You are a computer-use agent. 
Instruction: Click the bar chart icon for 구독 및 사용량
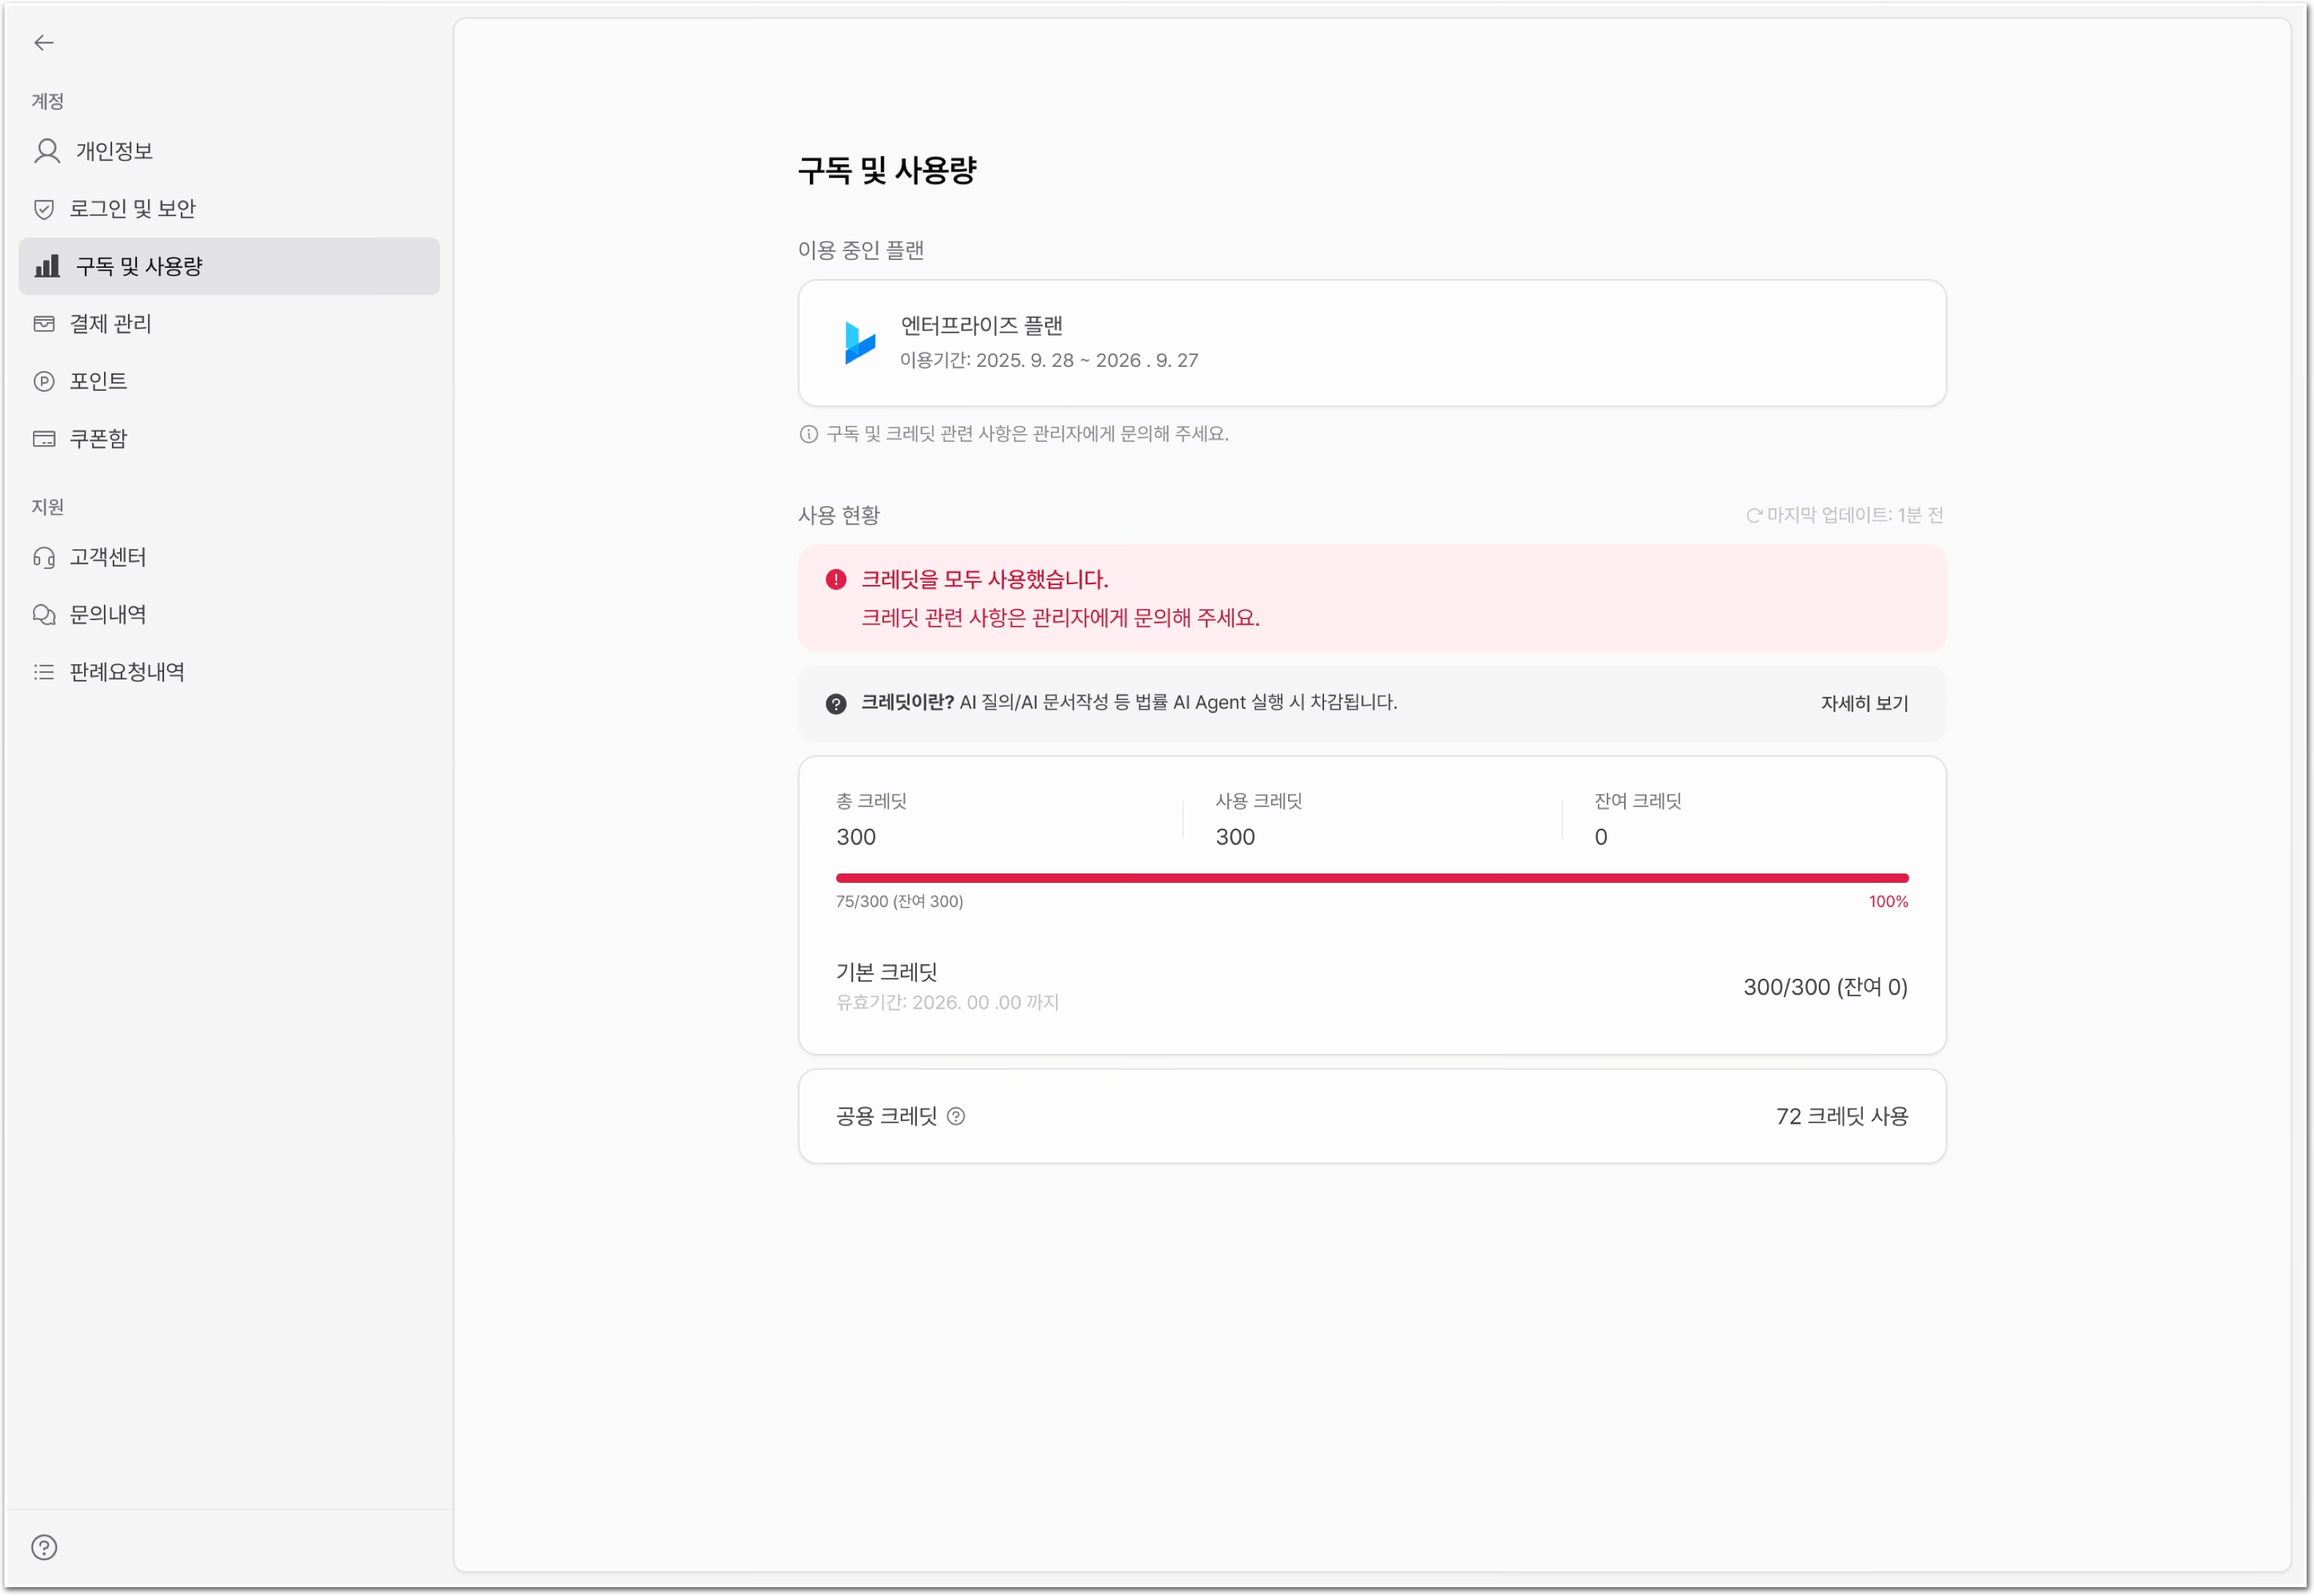click(47, 266)
